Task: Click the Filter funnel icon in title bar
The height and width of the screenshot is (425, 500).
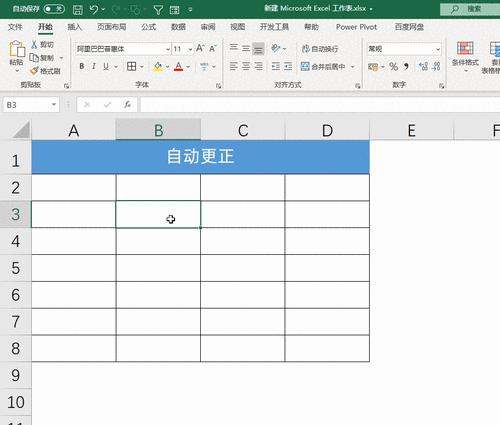Action: point(158,10)
